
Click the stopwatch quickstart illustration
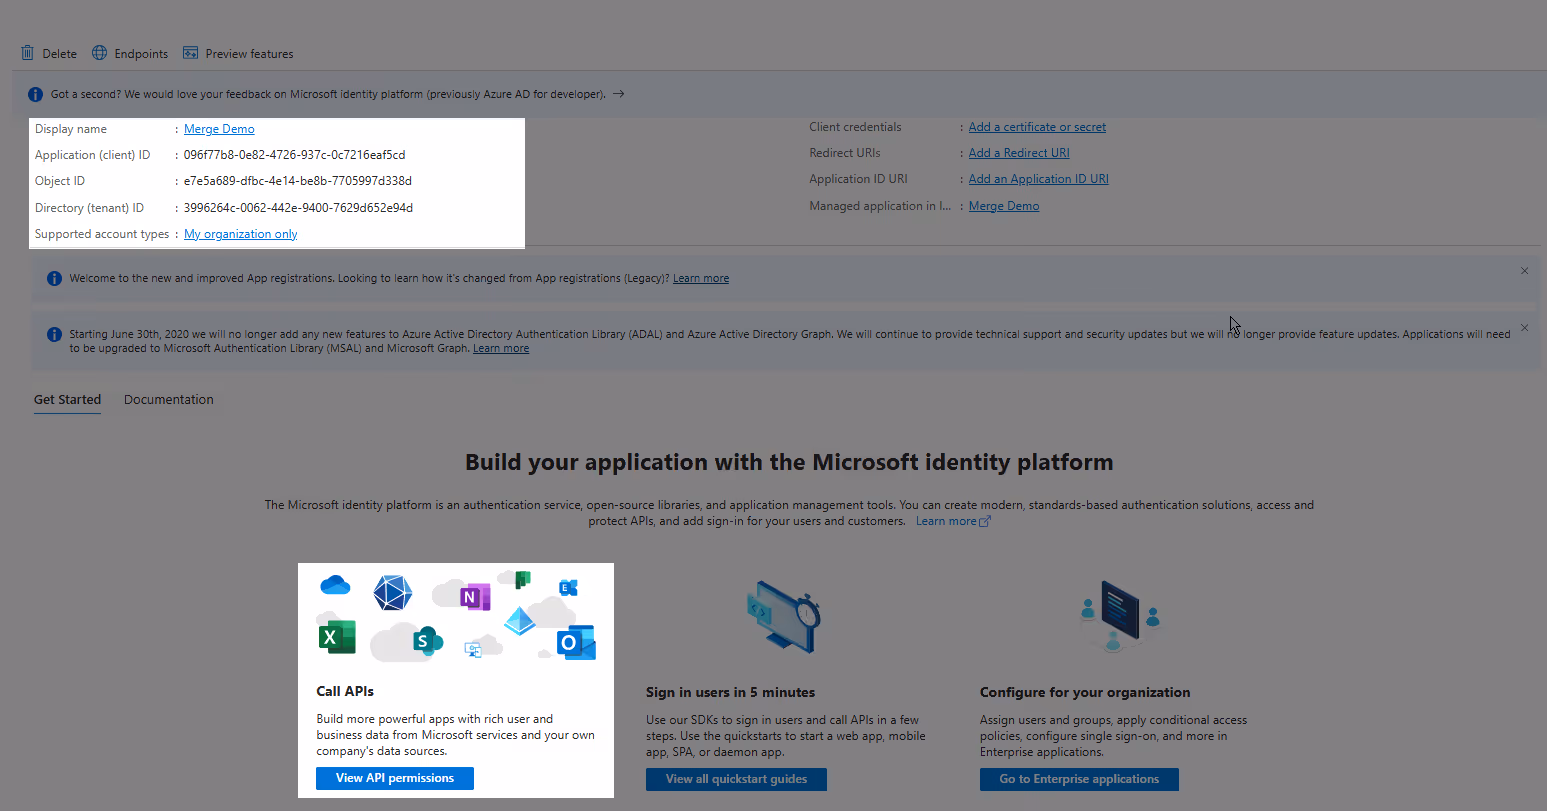click(x=784, y=616)
